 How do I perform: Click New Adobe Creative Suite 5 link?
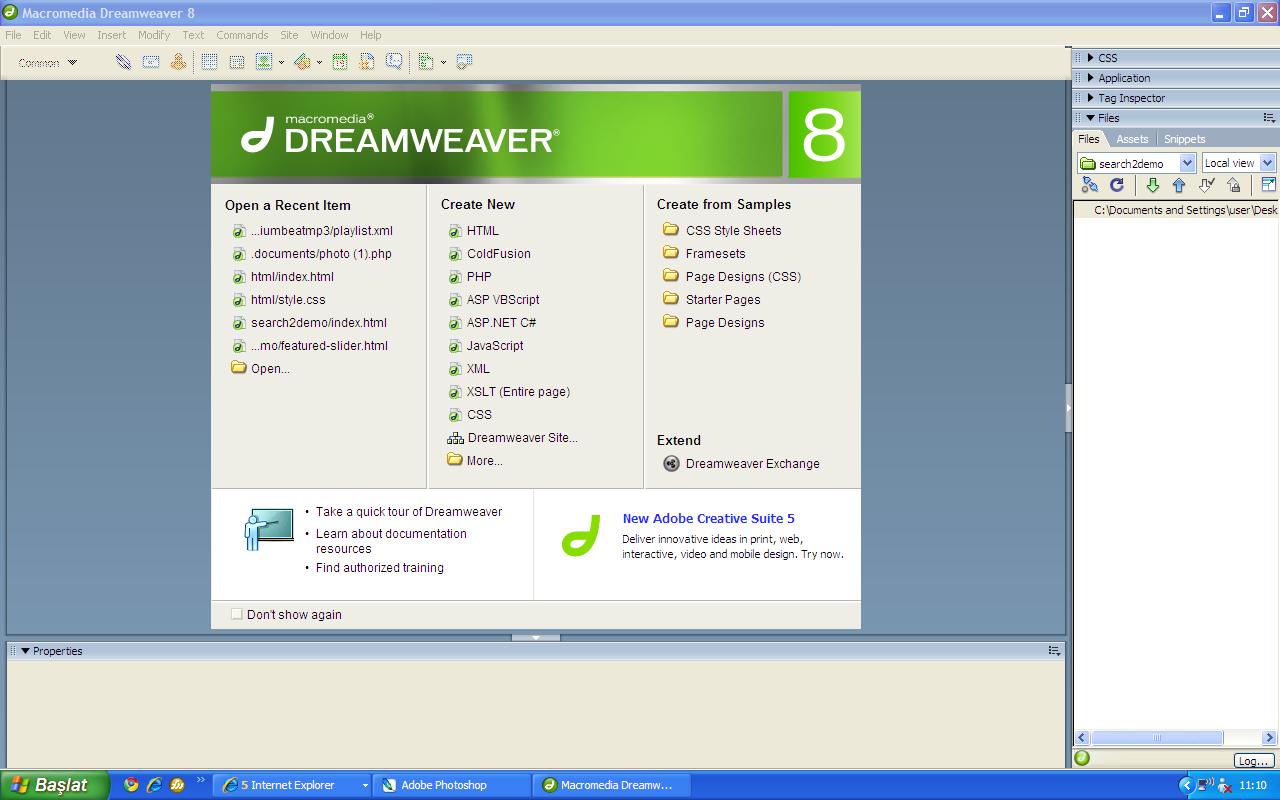[x=708, y=519]
